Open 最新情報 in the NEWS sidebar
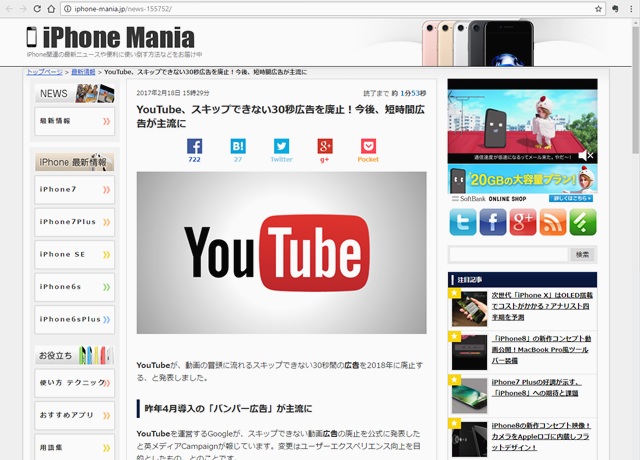The height and width of the screenshot is (460, 640). pos(74,121)
